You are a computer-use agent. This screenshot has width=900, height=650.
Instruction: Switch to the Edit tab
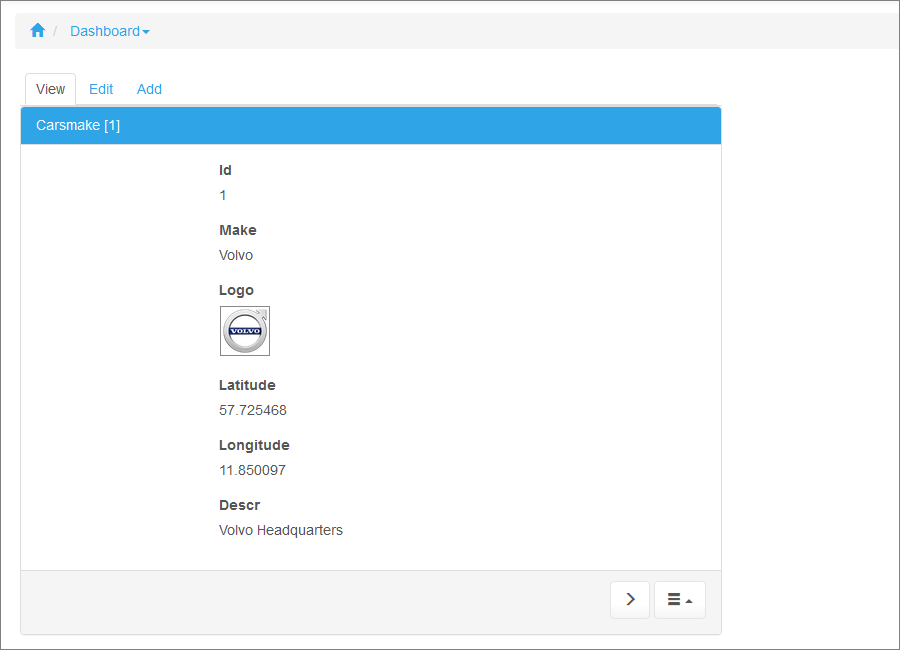click(100, 89)
